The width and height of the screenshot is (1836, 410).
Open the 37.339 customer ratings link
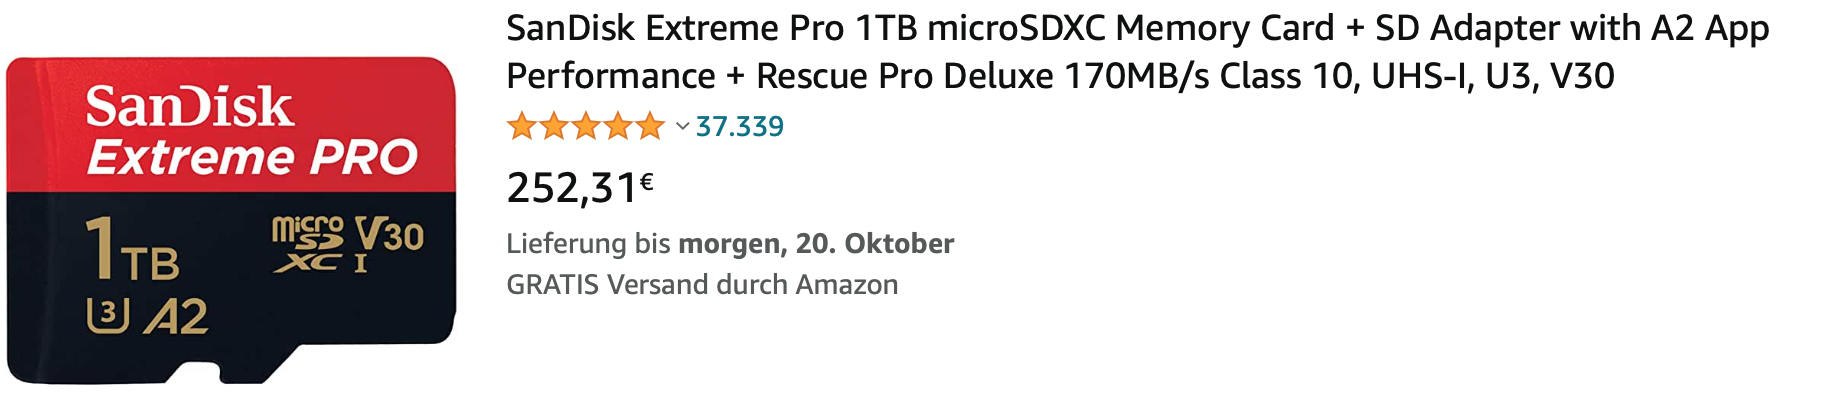pos(739,127)
